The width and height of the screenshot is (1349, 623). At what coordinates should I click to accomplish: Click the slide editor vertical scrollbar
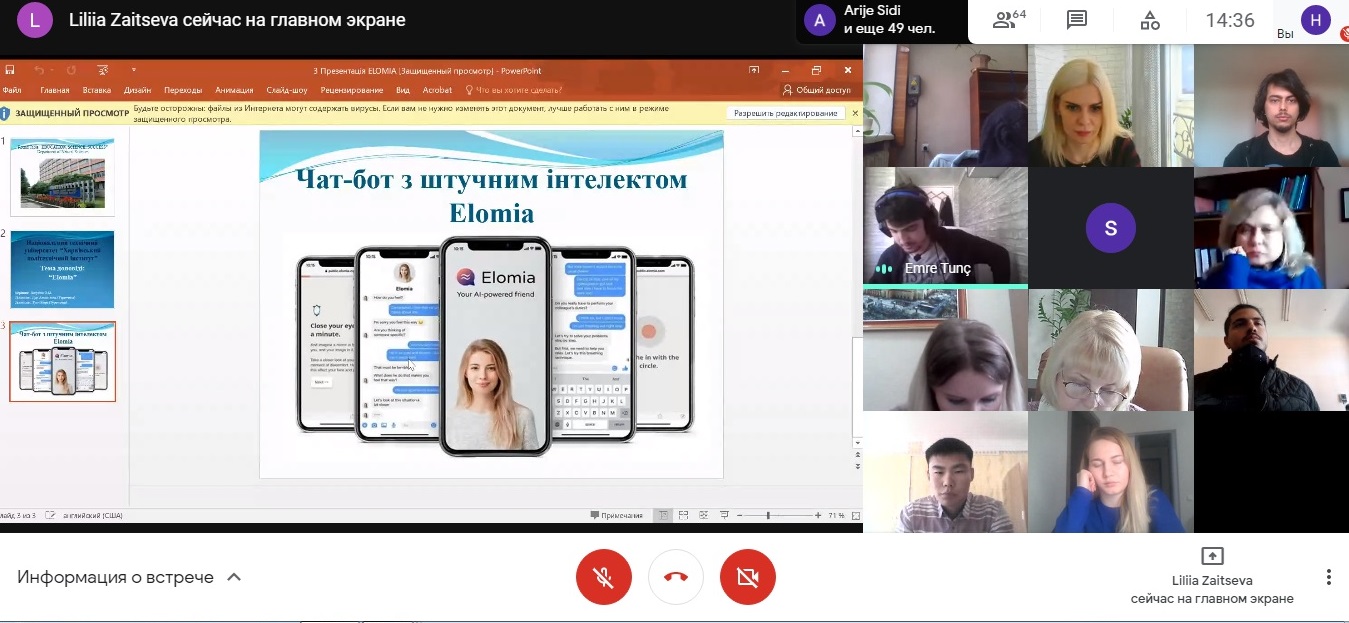(x=857, y=285)
